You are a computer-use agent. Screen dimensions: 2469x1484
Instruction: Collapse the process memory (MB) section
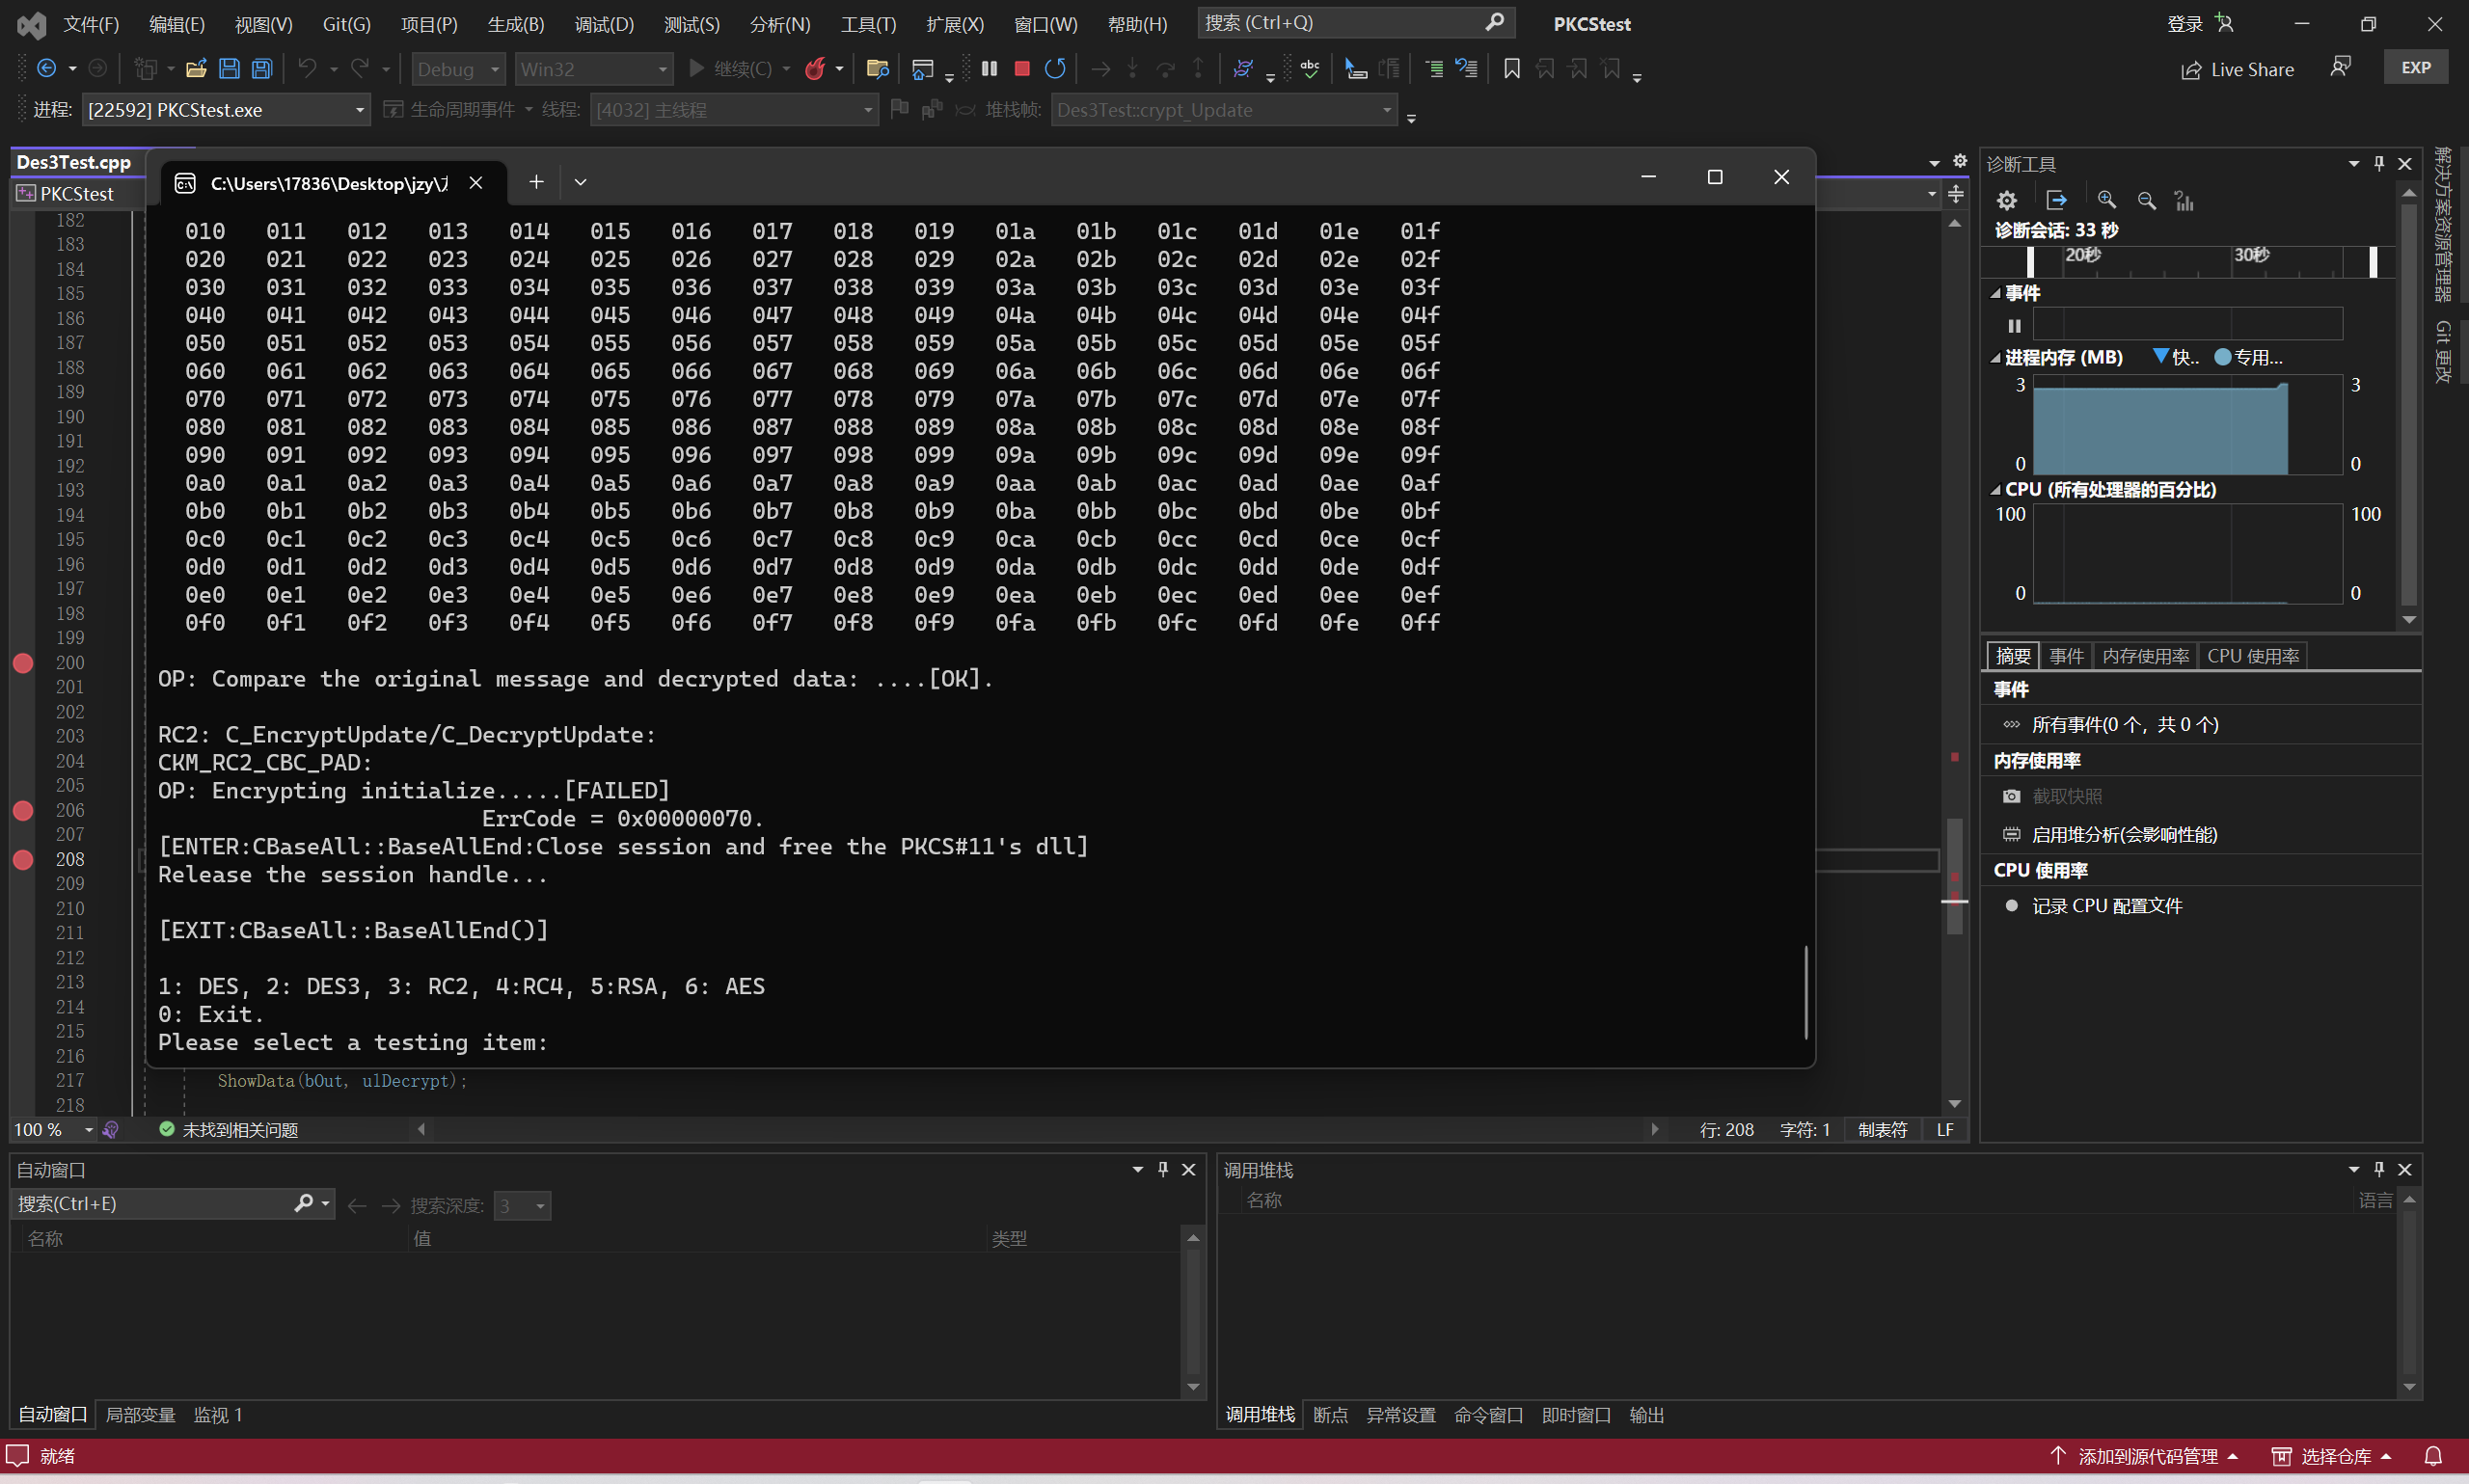click(1995, 358)
